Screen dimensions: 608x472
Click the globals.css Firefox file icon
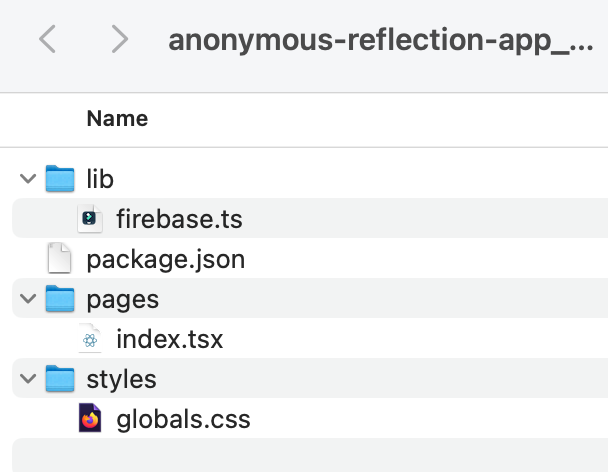90,419
